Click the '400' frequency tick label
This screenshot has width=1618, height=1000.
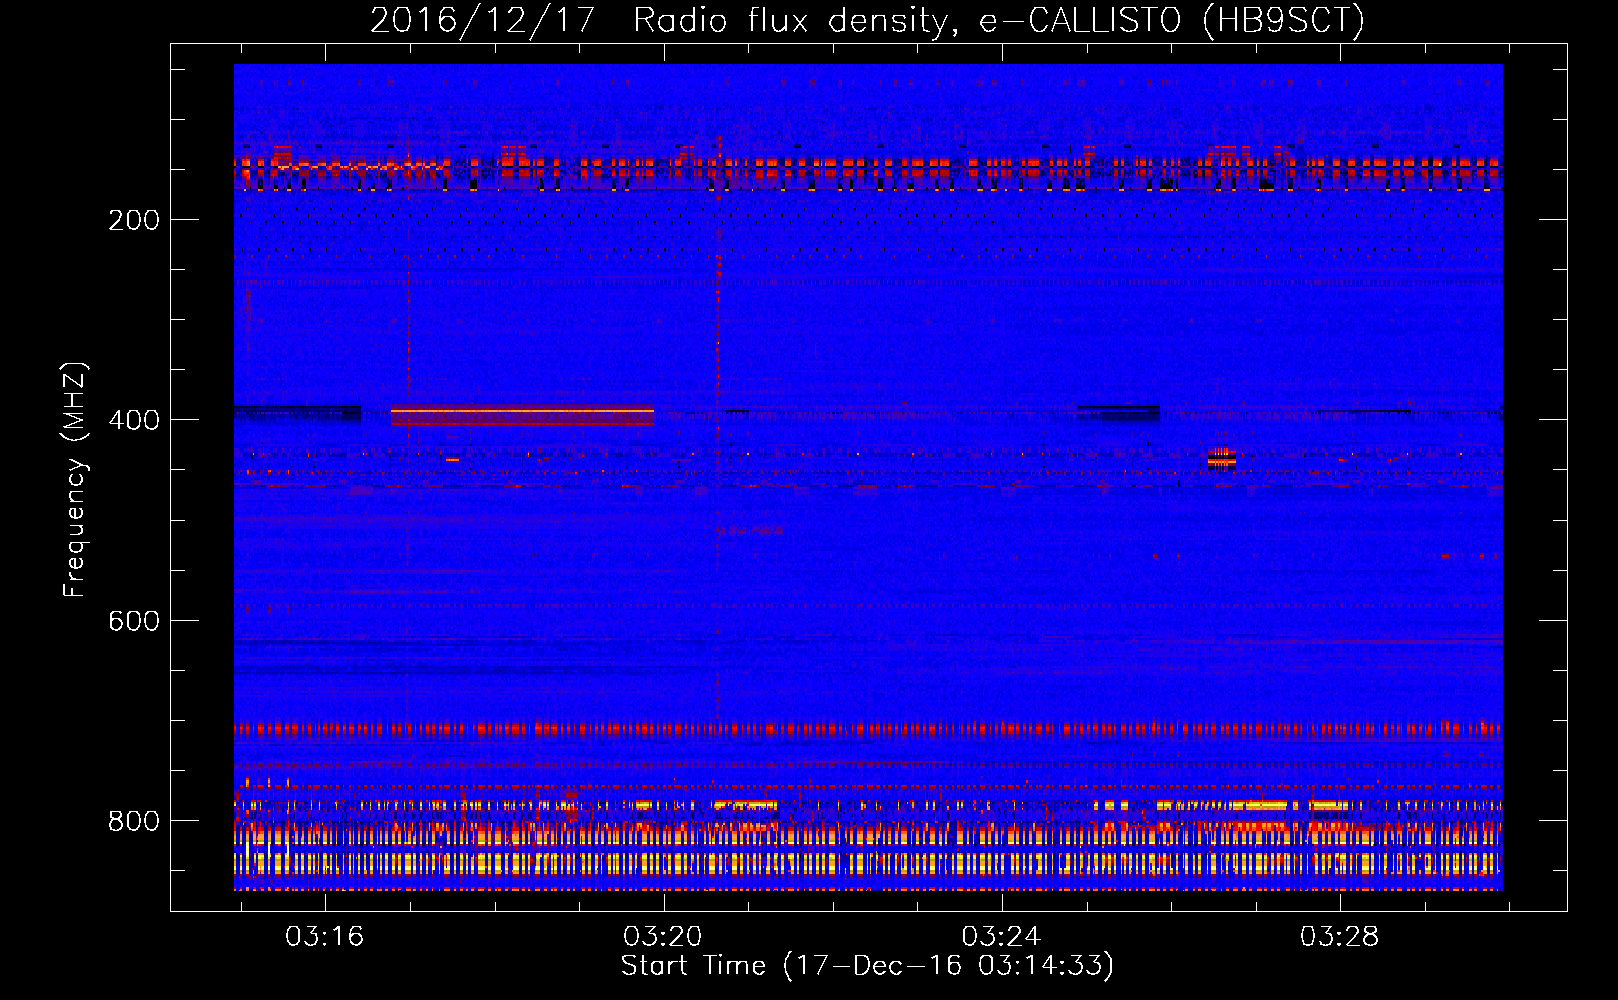point(134,420)
